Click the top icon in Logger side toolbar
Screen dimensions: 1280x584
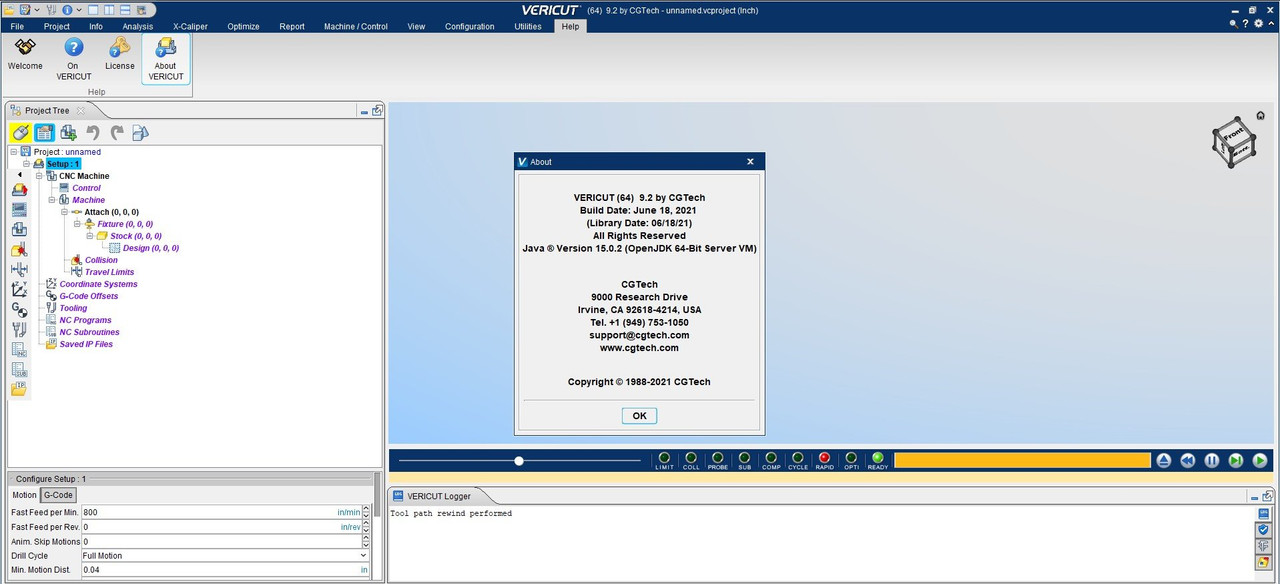coord(1263,514)
